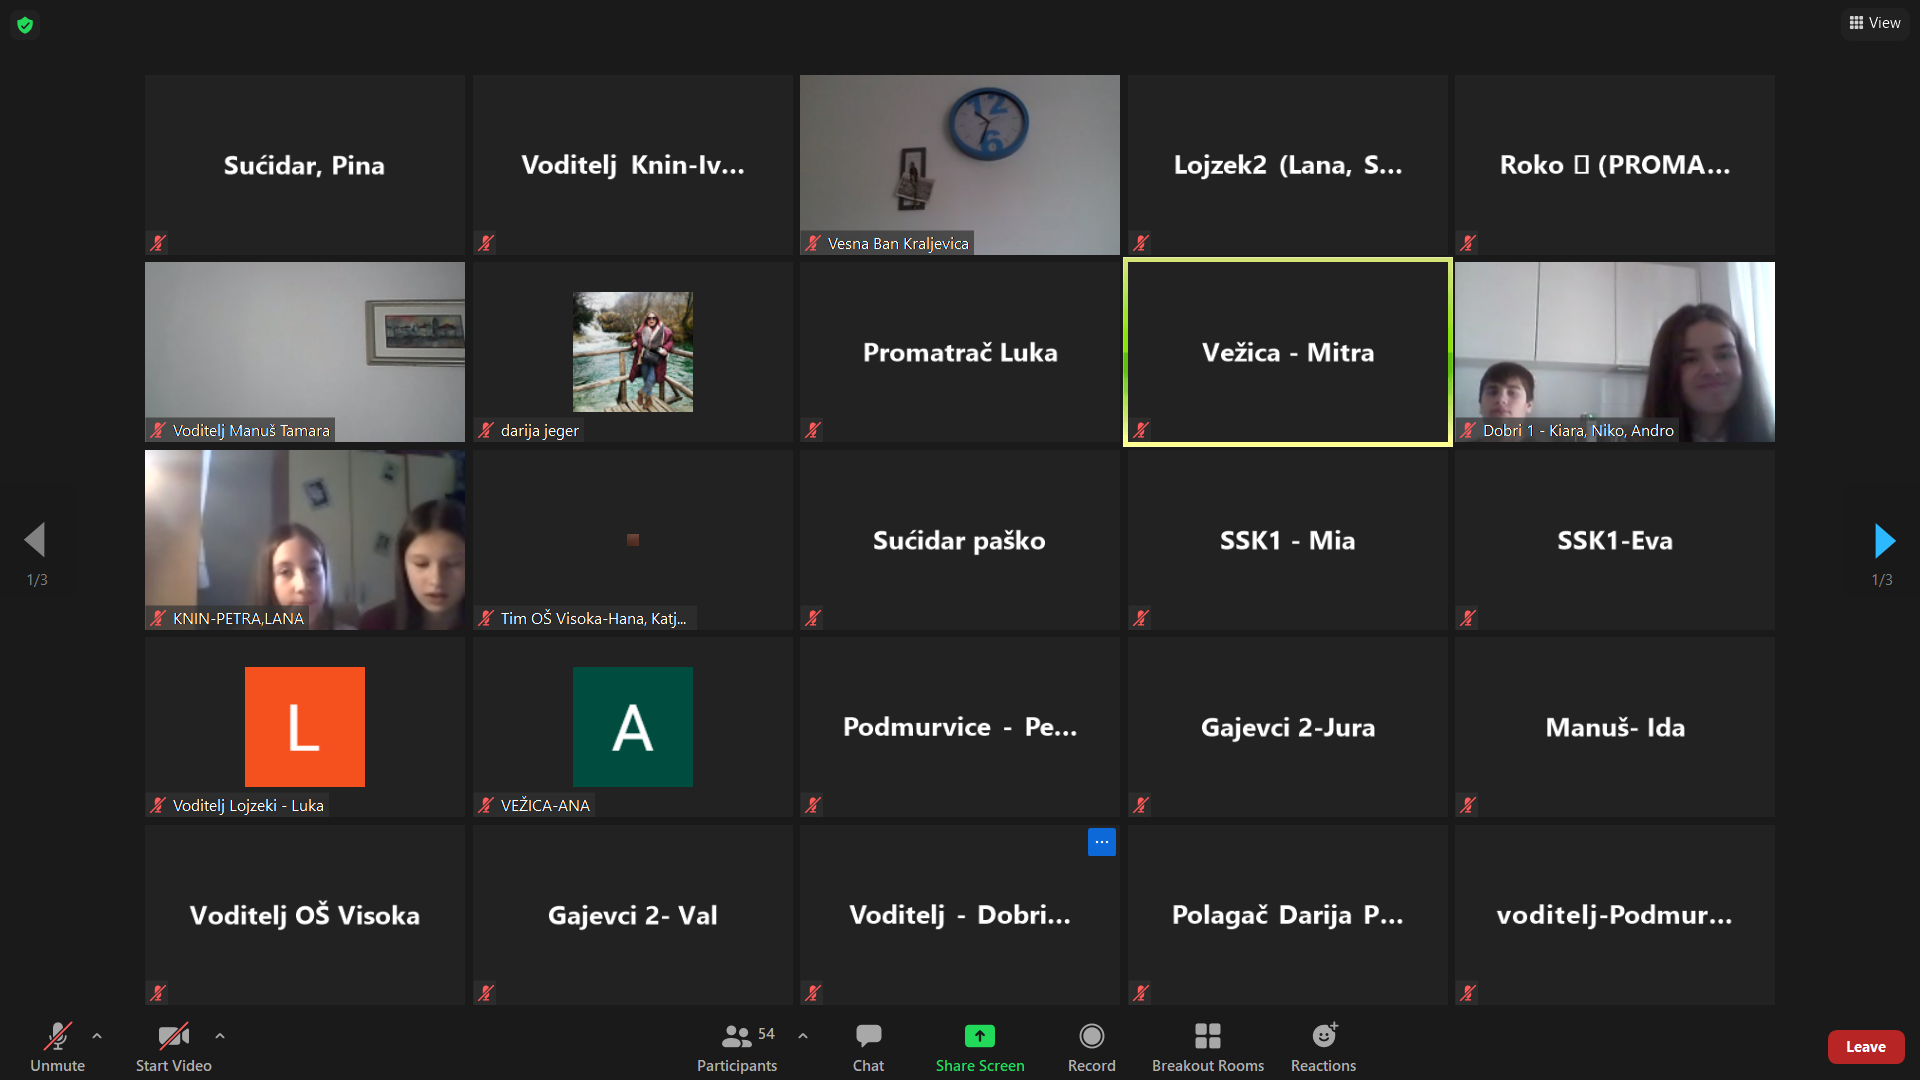Open audio options arrow next to Unmute

pos(97,1036)
